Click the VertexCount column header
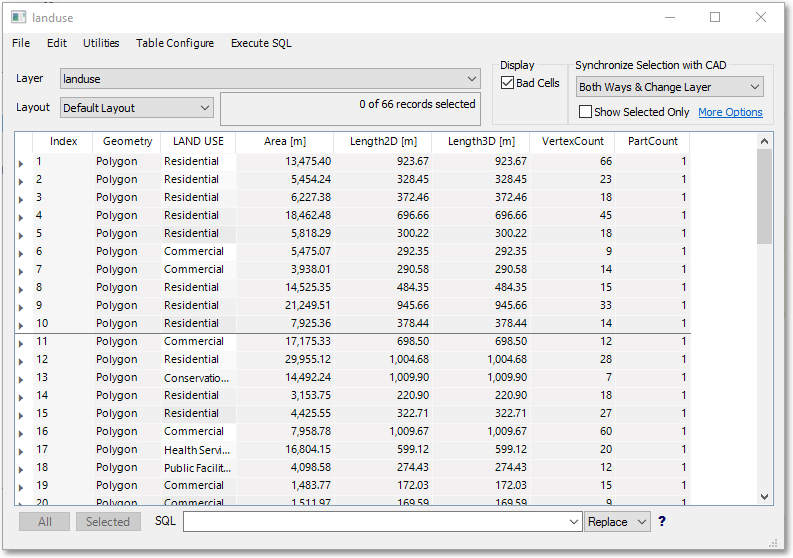 [572, 141]
